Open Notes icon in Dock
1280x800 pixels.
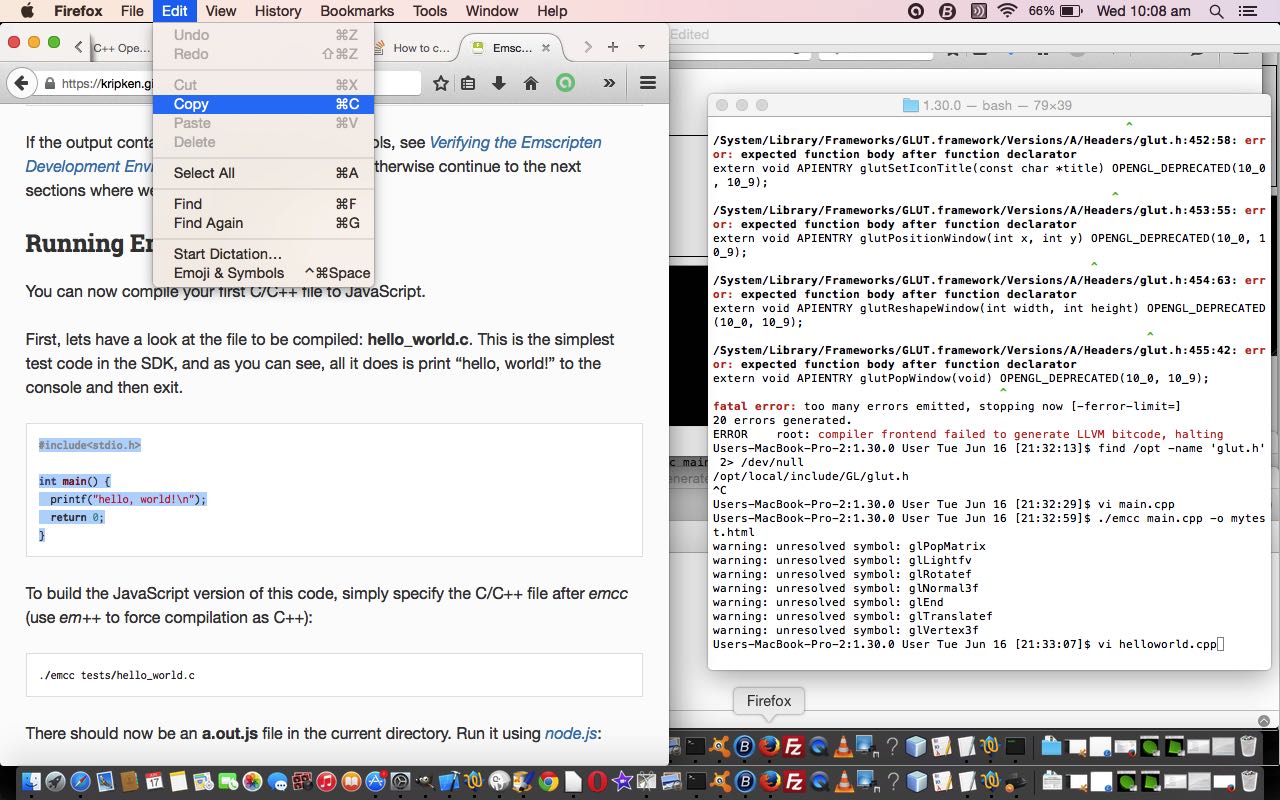178,781
